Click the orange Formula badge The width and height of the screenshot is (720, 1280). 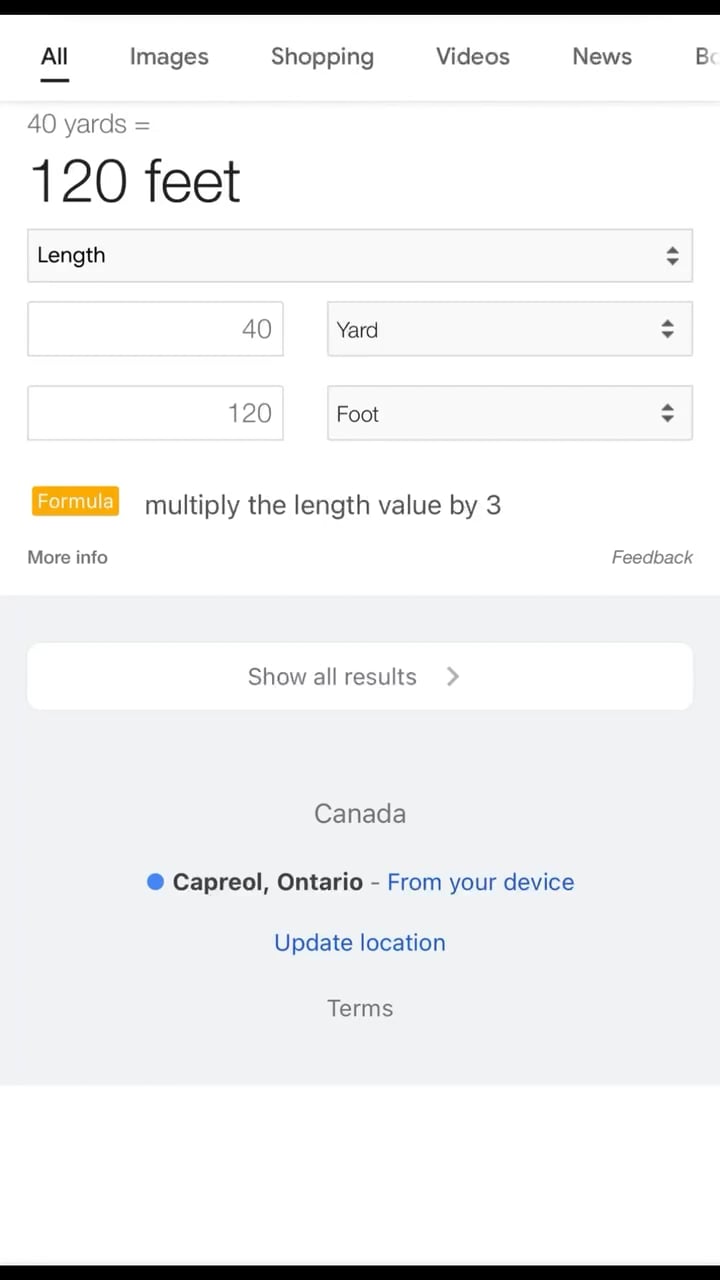tap(76, 502)
